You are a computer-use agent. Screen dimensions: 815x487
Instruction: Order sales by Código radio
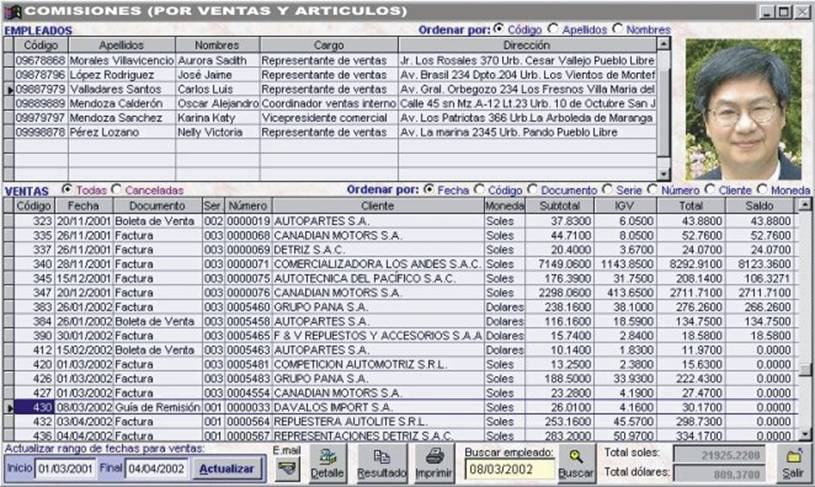[479, 190]
